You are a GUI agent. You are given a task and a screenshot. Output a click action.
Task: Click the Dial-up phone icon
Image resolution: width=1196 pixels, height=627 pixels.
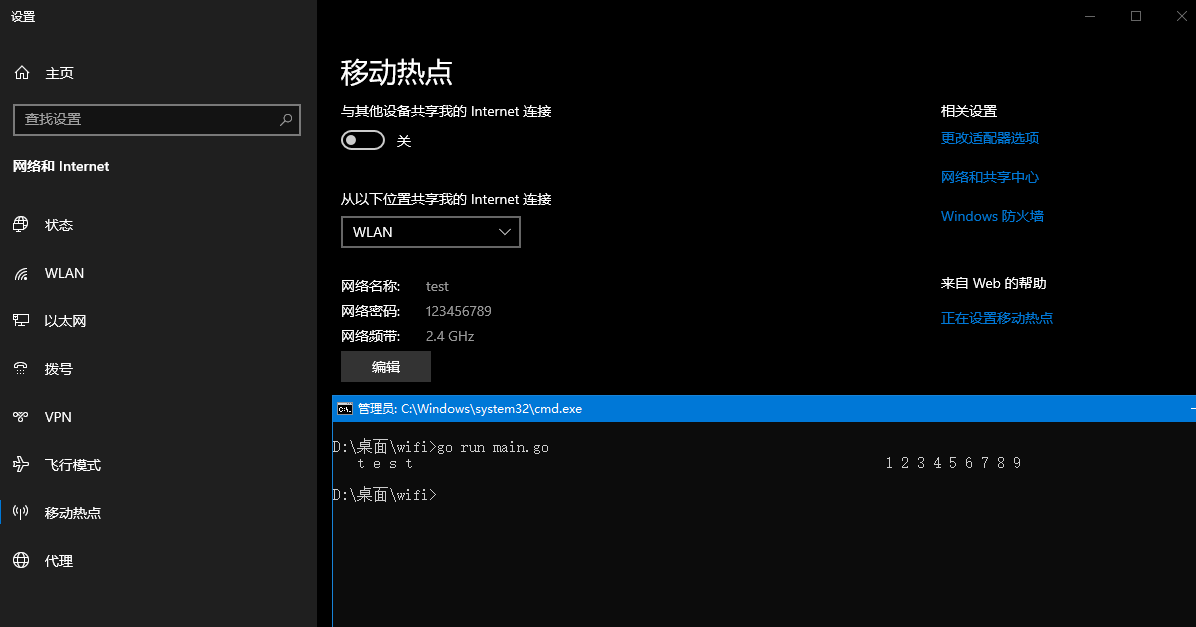pos(21,368)
